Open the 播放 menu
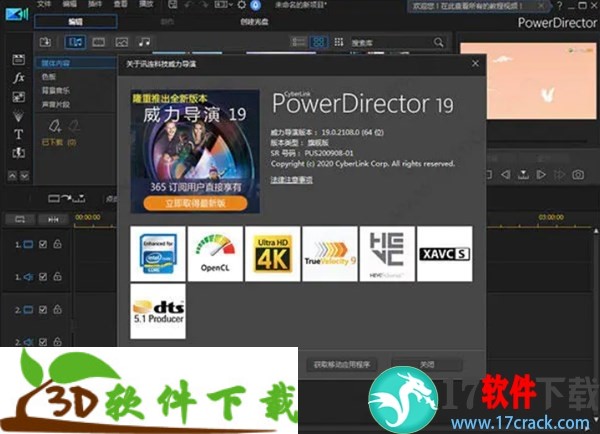This screenshot has width=600, height=434. point(146,4)
